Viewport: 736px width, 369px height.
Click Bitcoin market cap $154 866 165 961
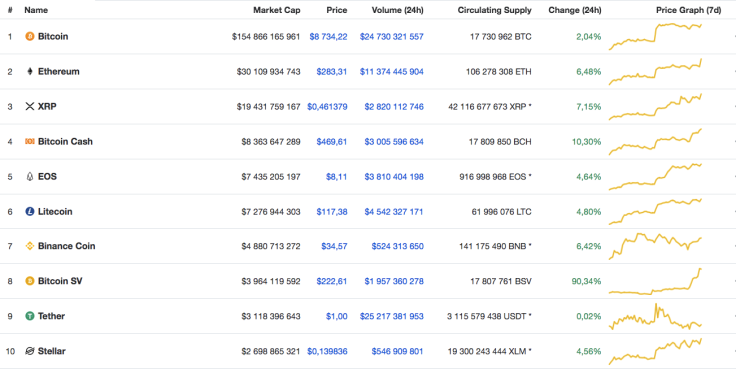(x=266, y=37)
